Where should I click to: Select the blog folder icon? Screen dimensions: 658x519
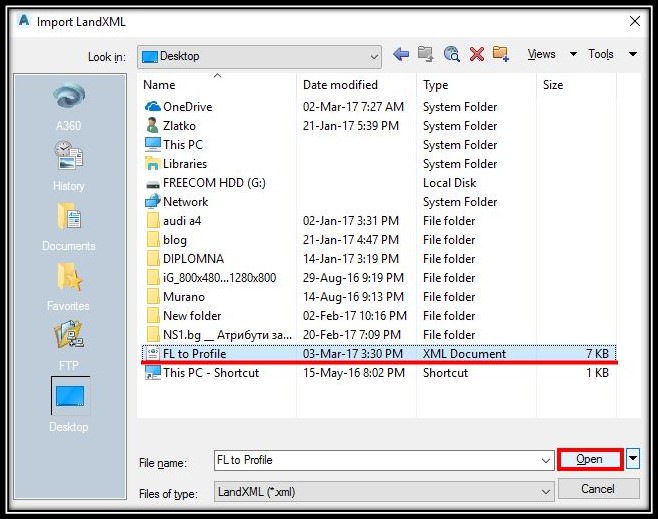point(153,240)
